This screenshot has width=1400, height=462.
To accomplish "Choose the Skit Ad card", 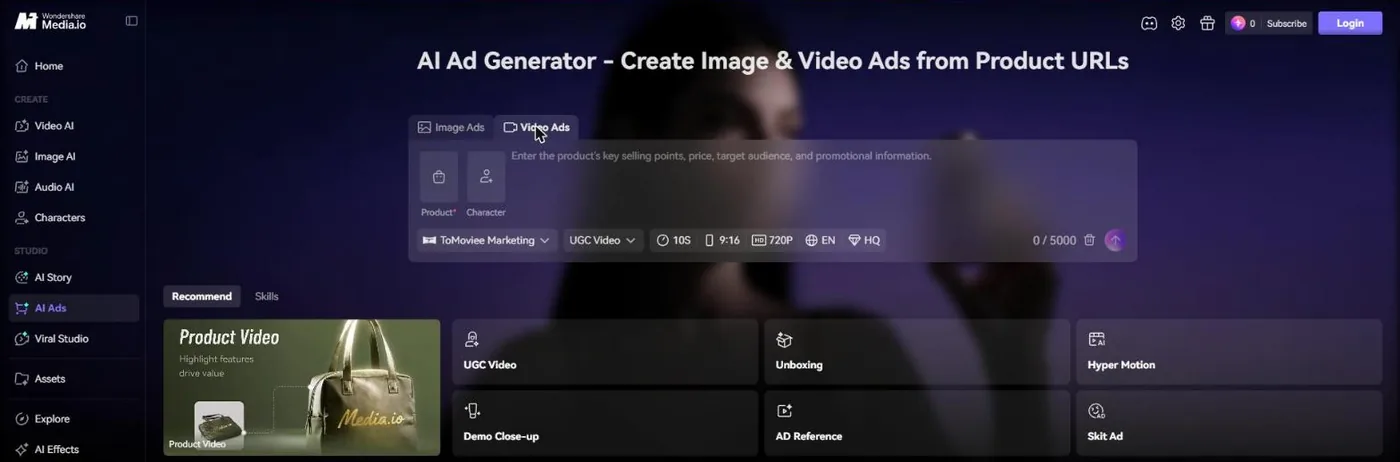I will tap(1228, 423).
